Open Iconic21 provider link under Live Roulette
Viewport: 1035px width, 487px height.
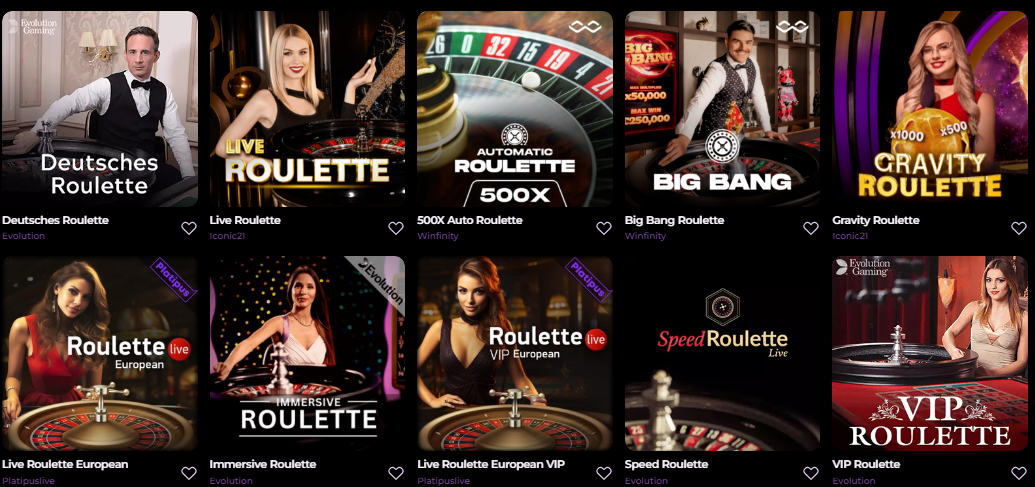click(x=227, y=236)
